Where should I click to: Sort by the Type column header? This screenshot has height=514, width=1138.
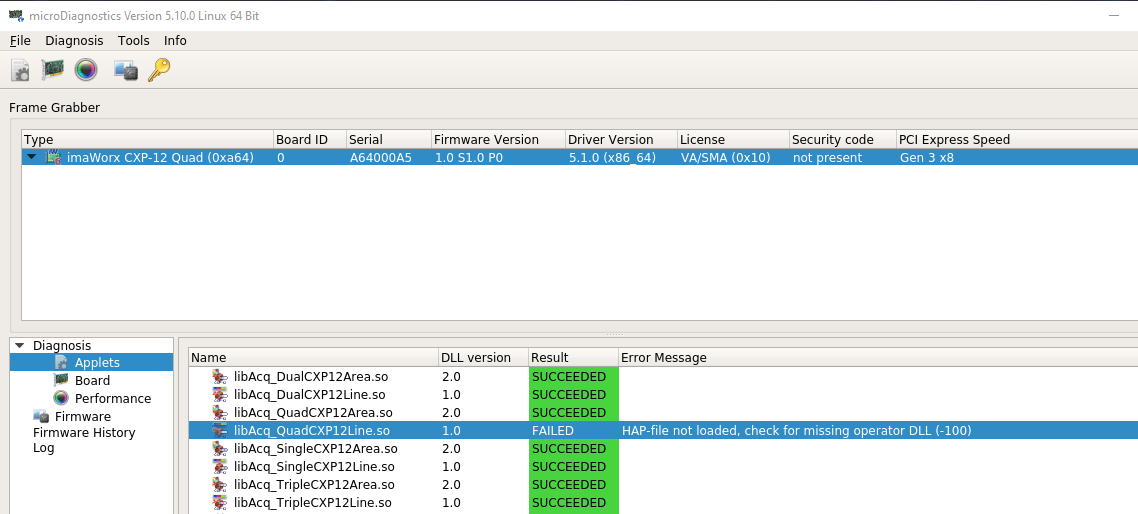tap(147, 139)
